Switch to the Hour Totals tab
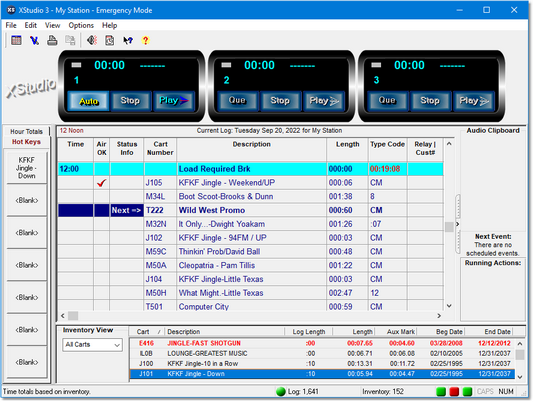Image resolution: width=533 pixels, height=402 pixels. pos(26,132)
